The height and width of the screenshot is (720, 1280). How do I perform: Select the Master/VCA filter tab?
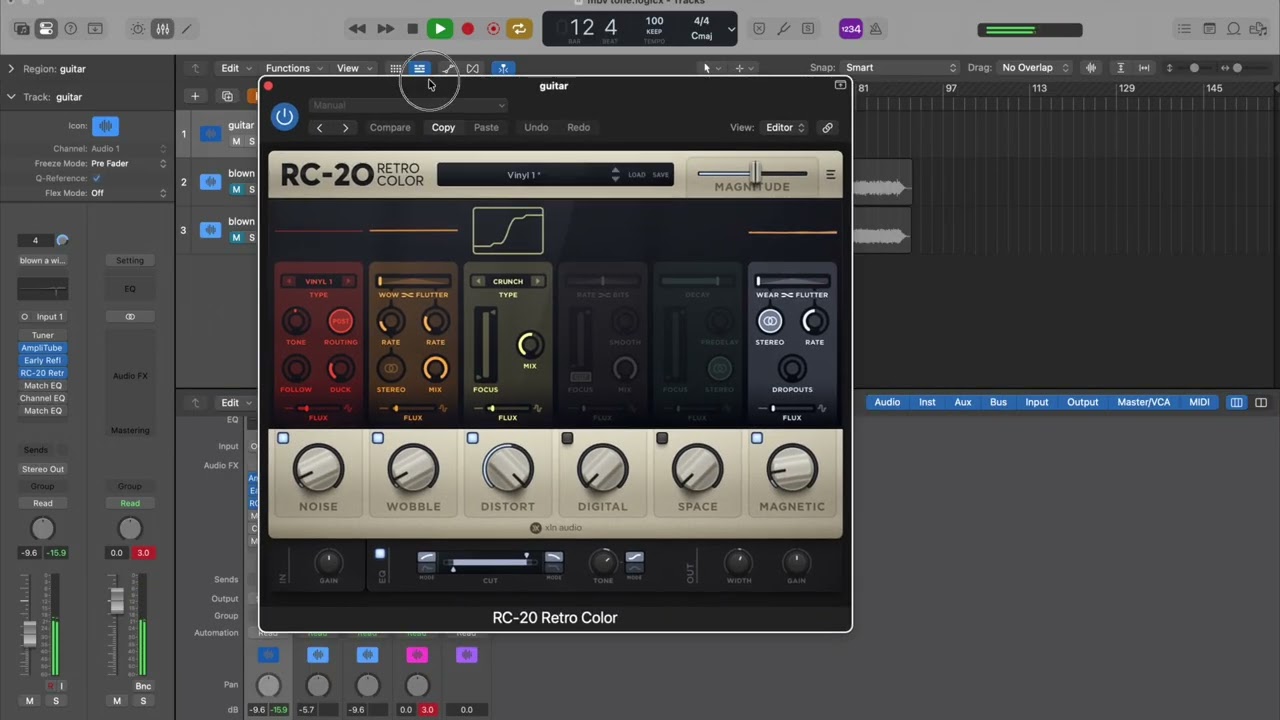[x=1143, y=402]
